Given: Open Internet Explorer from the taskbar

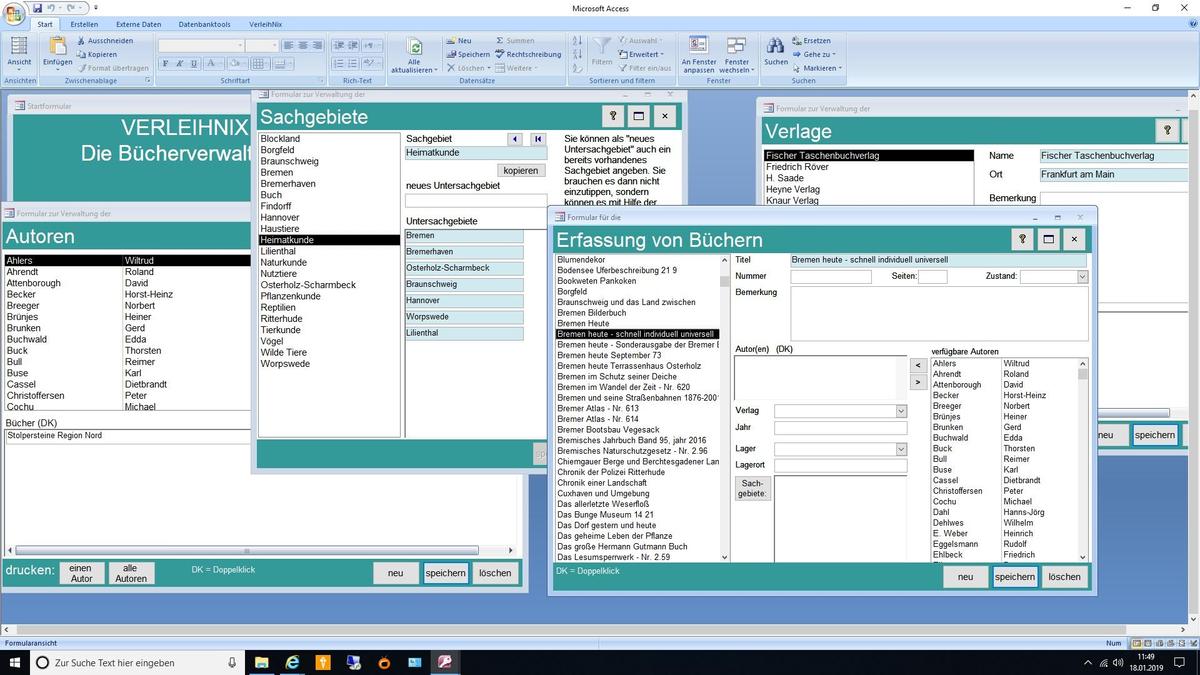Looking at the screenshot, I should pos(292,662).
